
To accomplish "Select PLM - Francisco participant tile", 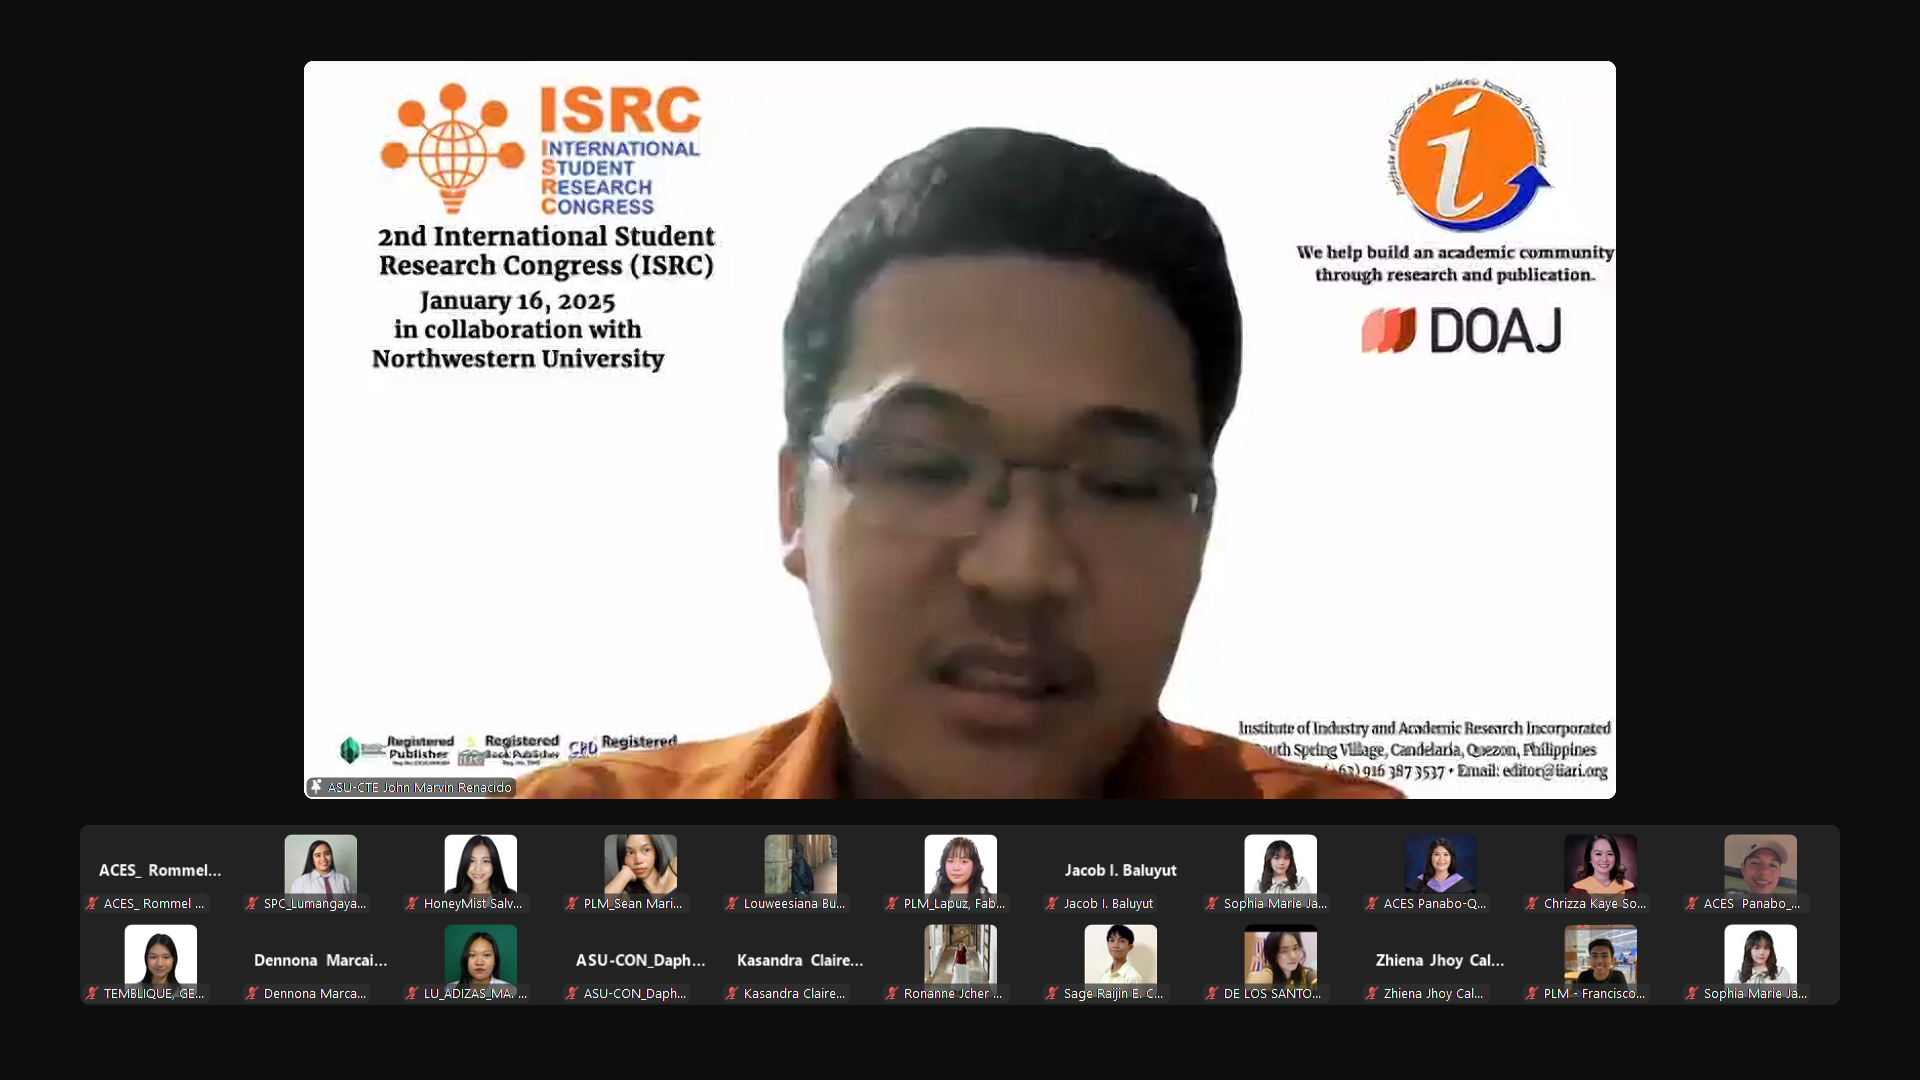I will (1600, 954).
